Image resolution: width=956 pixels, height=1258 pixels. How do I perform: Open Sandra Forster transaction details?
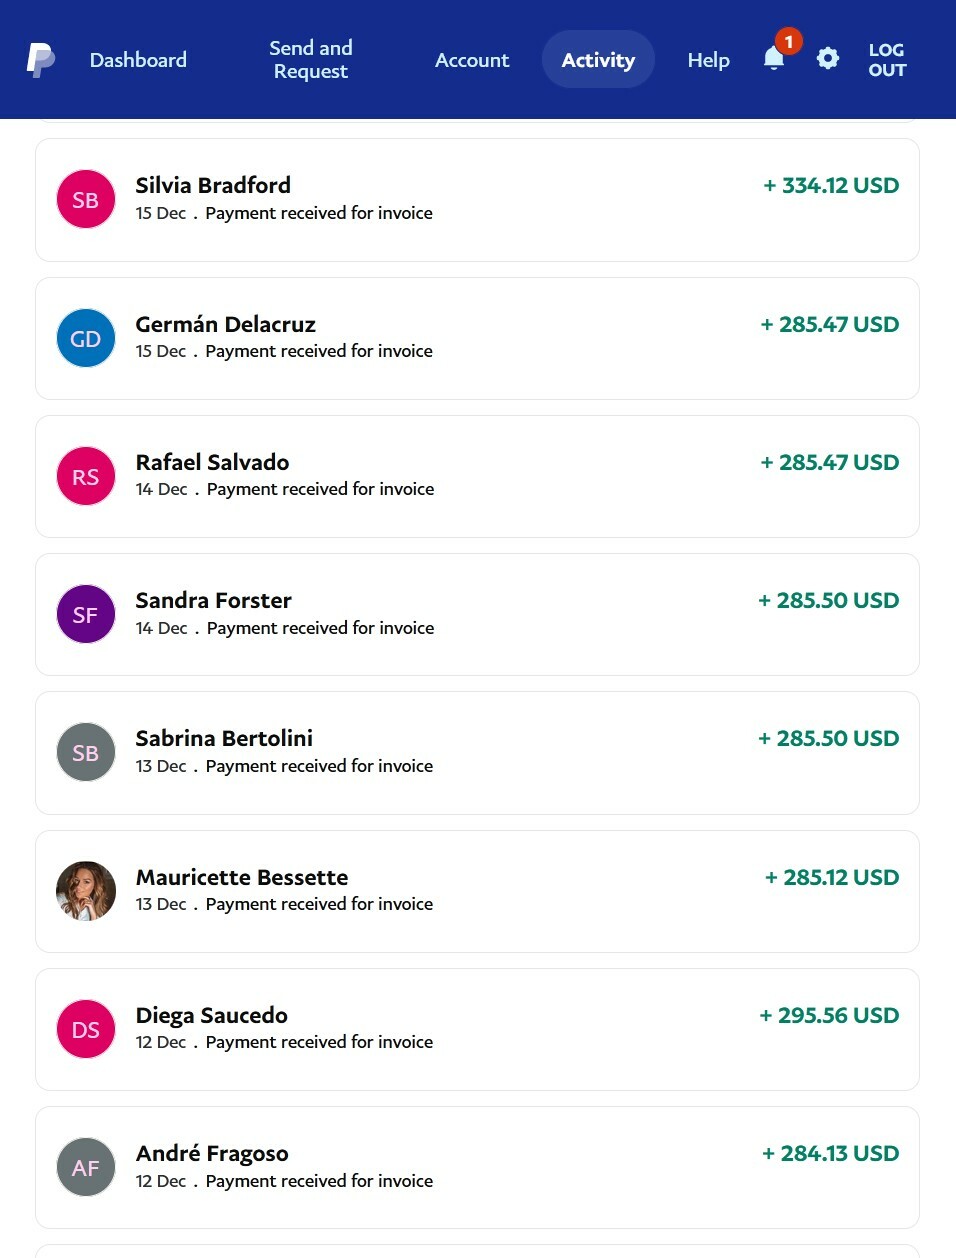coord(477,614)
